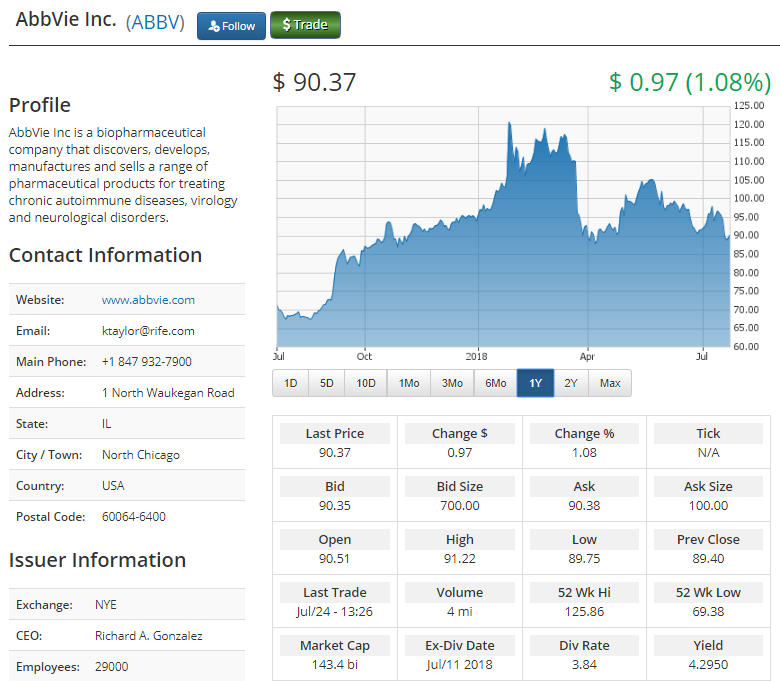Click the Bid Size value 700.00
Viewport: 780px width, 681px height.
tap(460, 506)
